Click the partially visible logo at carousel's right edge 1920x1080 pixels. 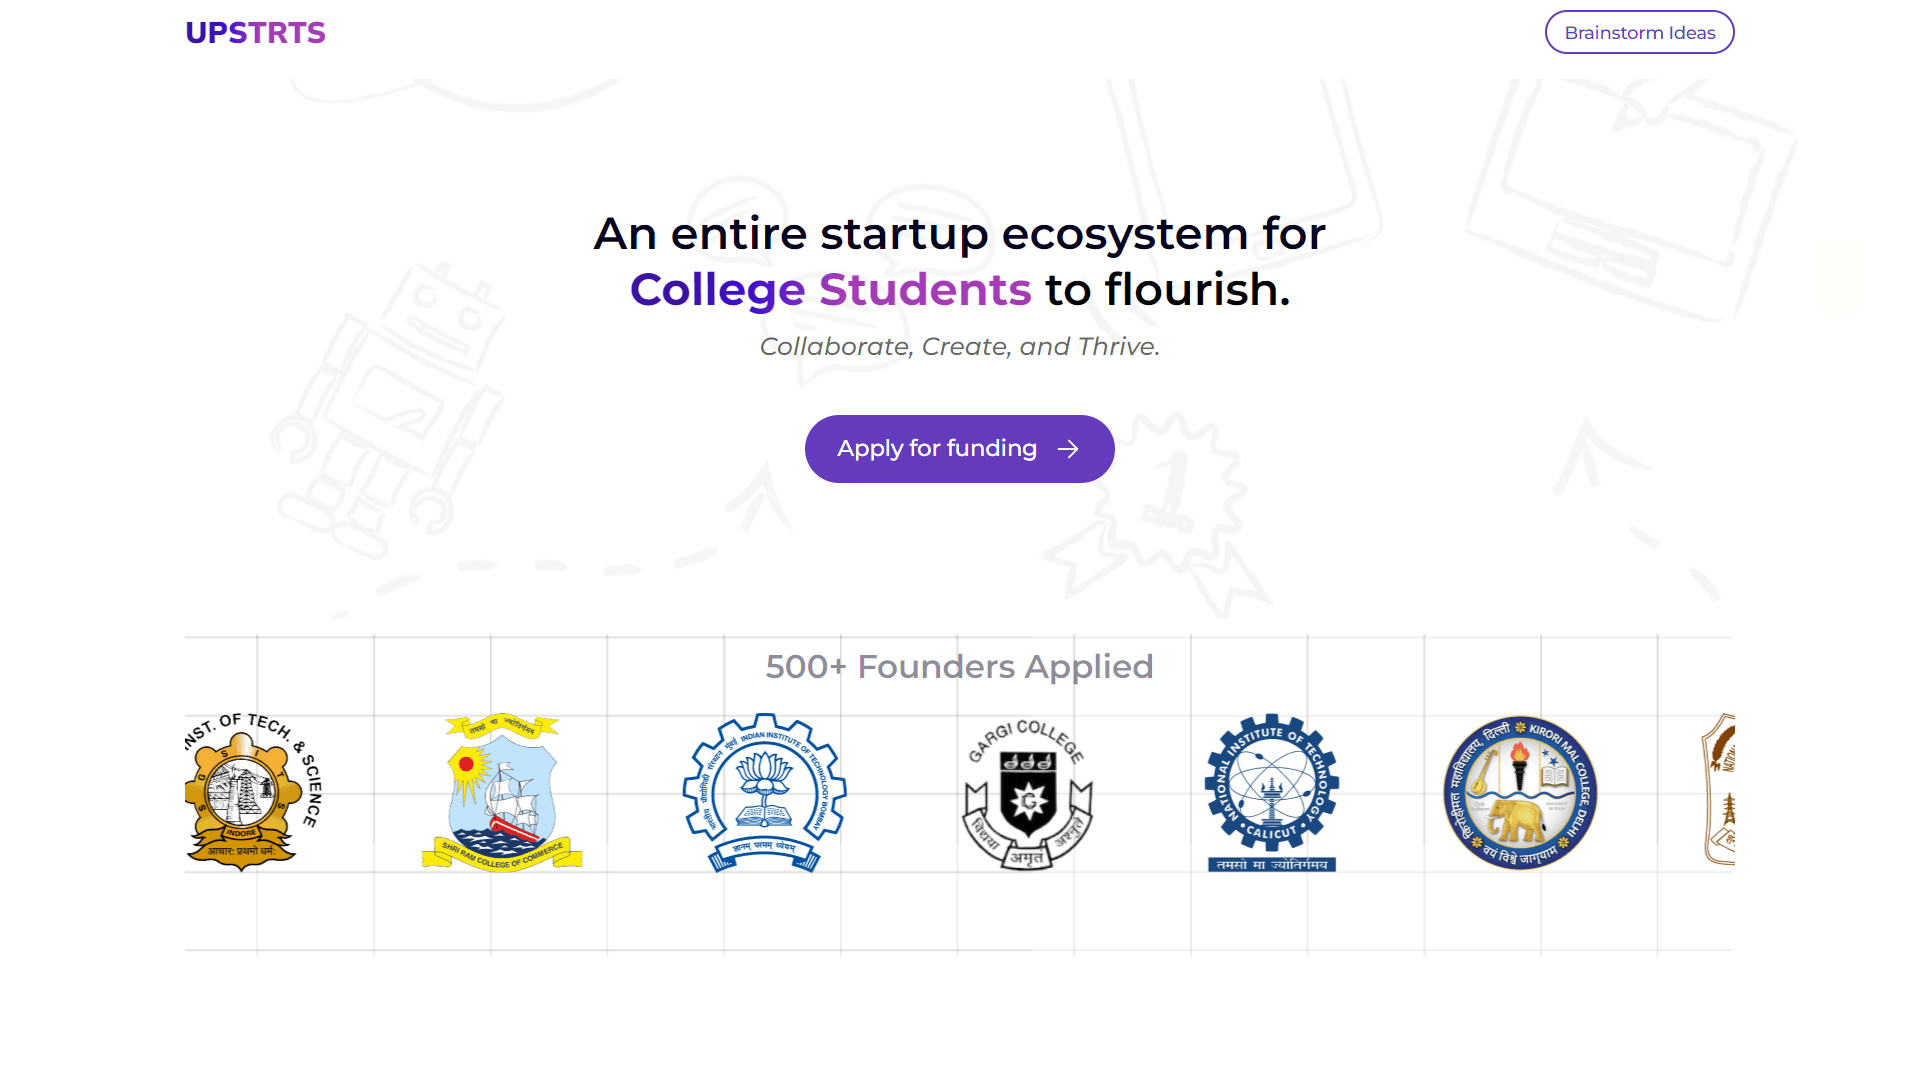pyautogui.click(x=1719, y=789)
